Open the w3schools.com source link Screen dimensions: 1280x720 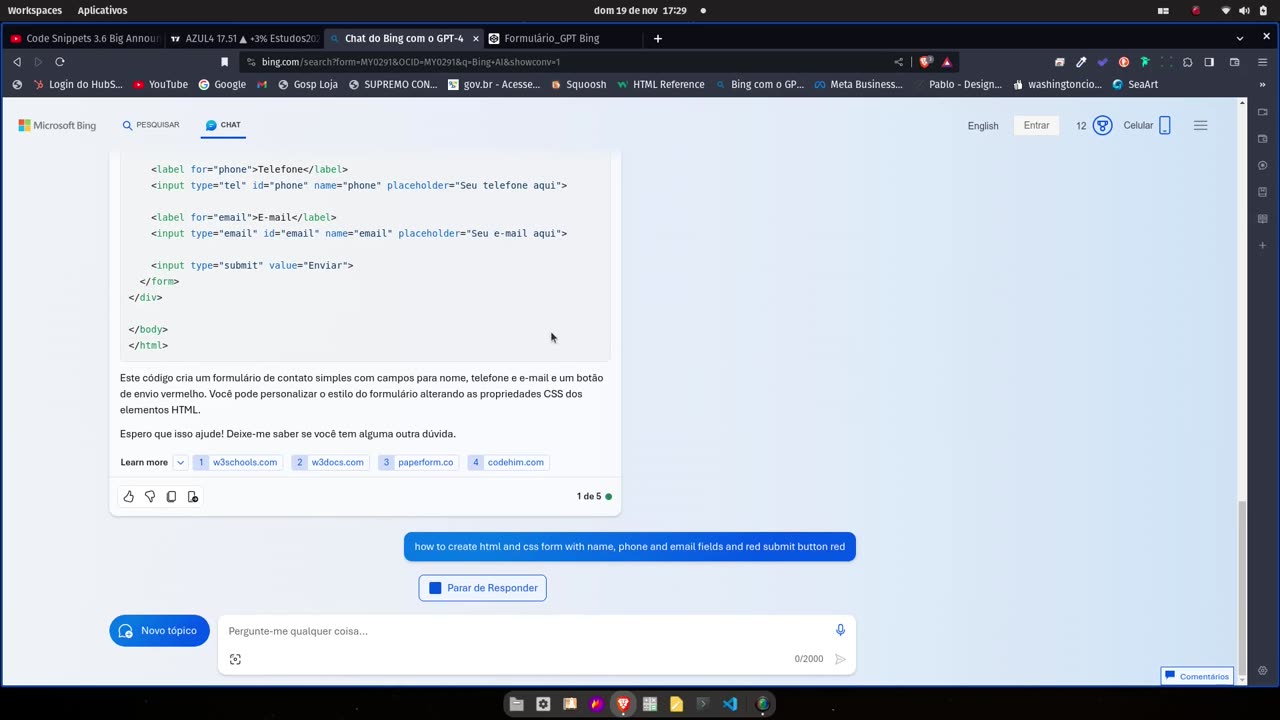tap(237, 462)
